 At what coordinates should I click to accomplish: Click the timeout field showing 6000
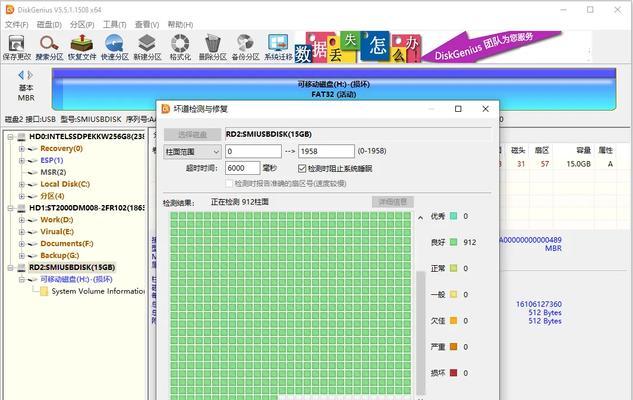242,168
